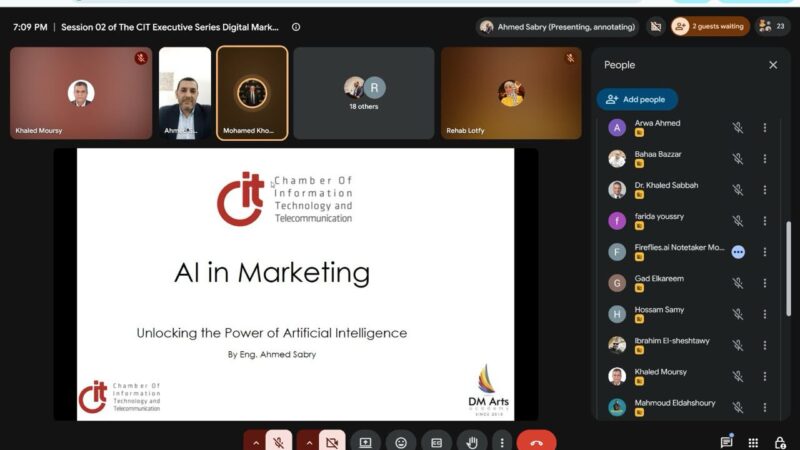Click Present now screen share icon
The width and height of the screenshot is (800, 450).
[365, 442]
